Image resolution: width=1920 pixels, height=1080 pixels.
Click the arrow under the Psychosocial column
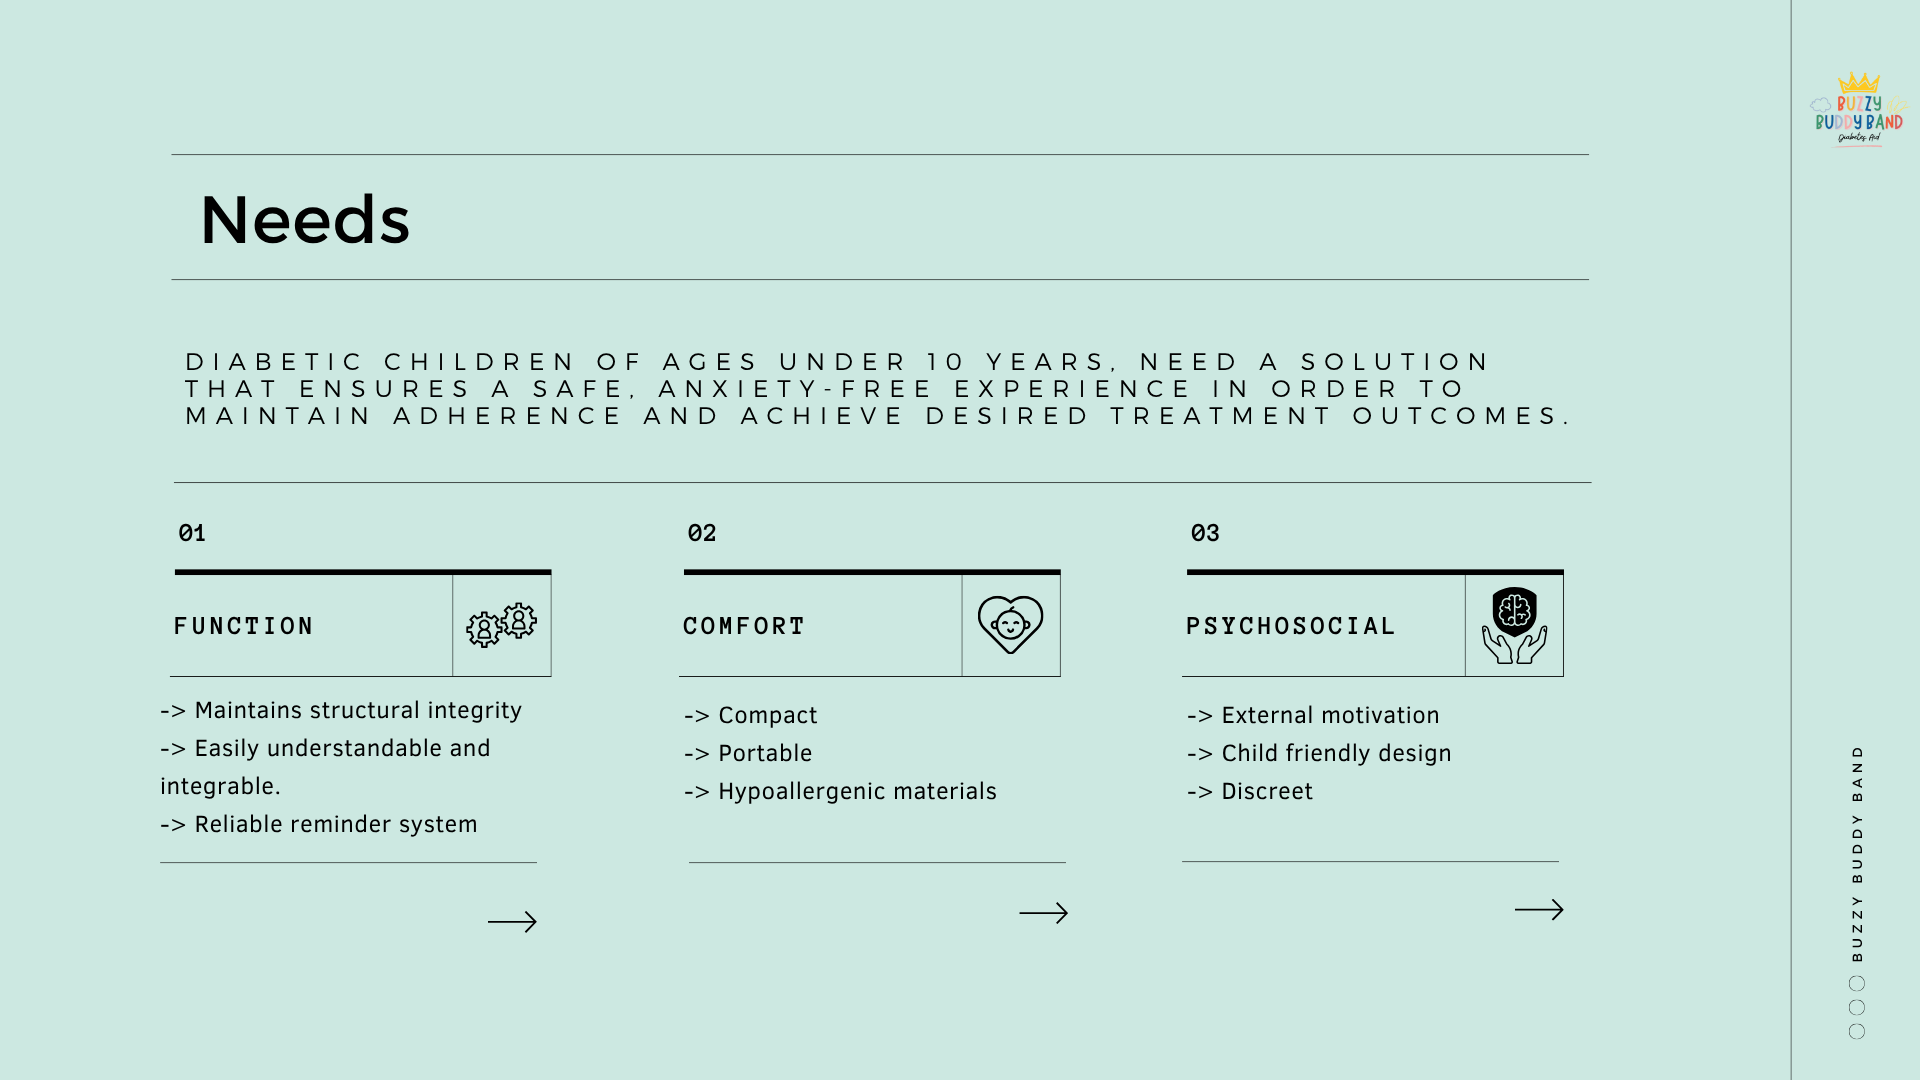(1538, 910)
